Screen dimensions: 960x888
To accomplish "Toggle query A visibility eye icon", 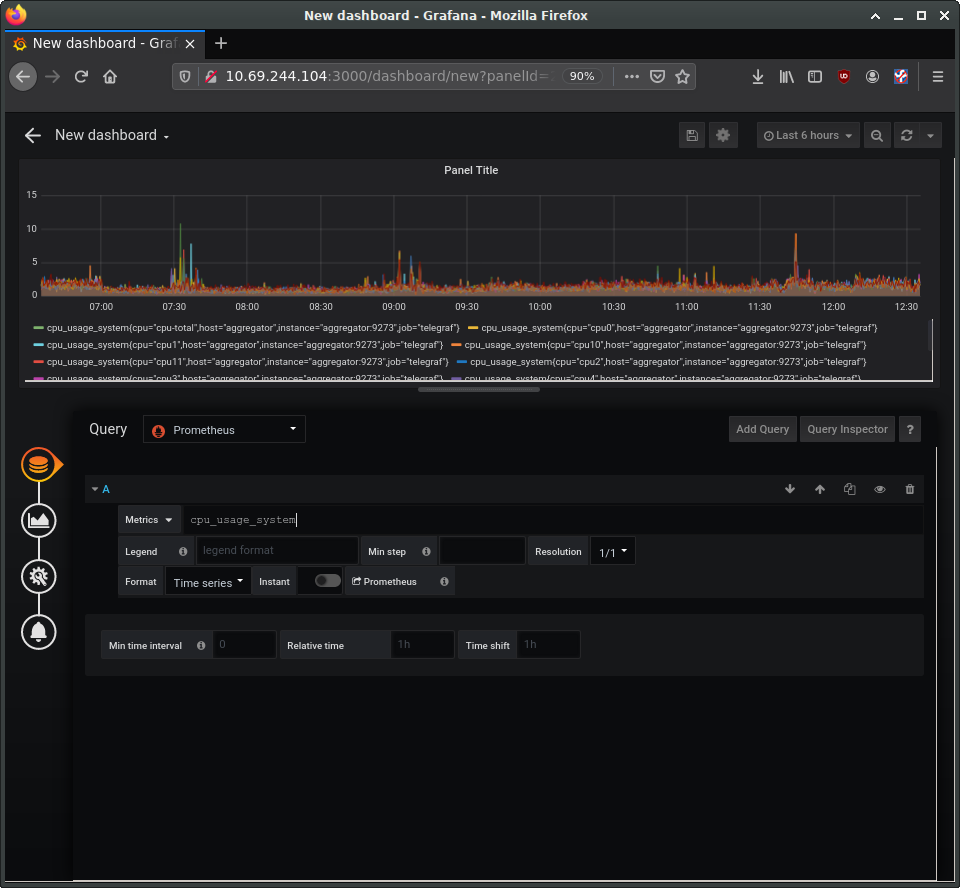I will 880,489.
